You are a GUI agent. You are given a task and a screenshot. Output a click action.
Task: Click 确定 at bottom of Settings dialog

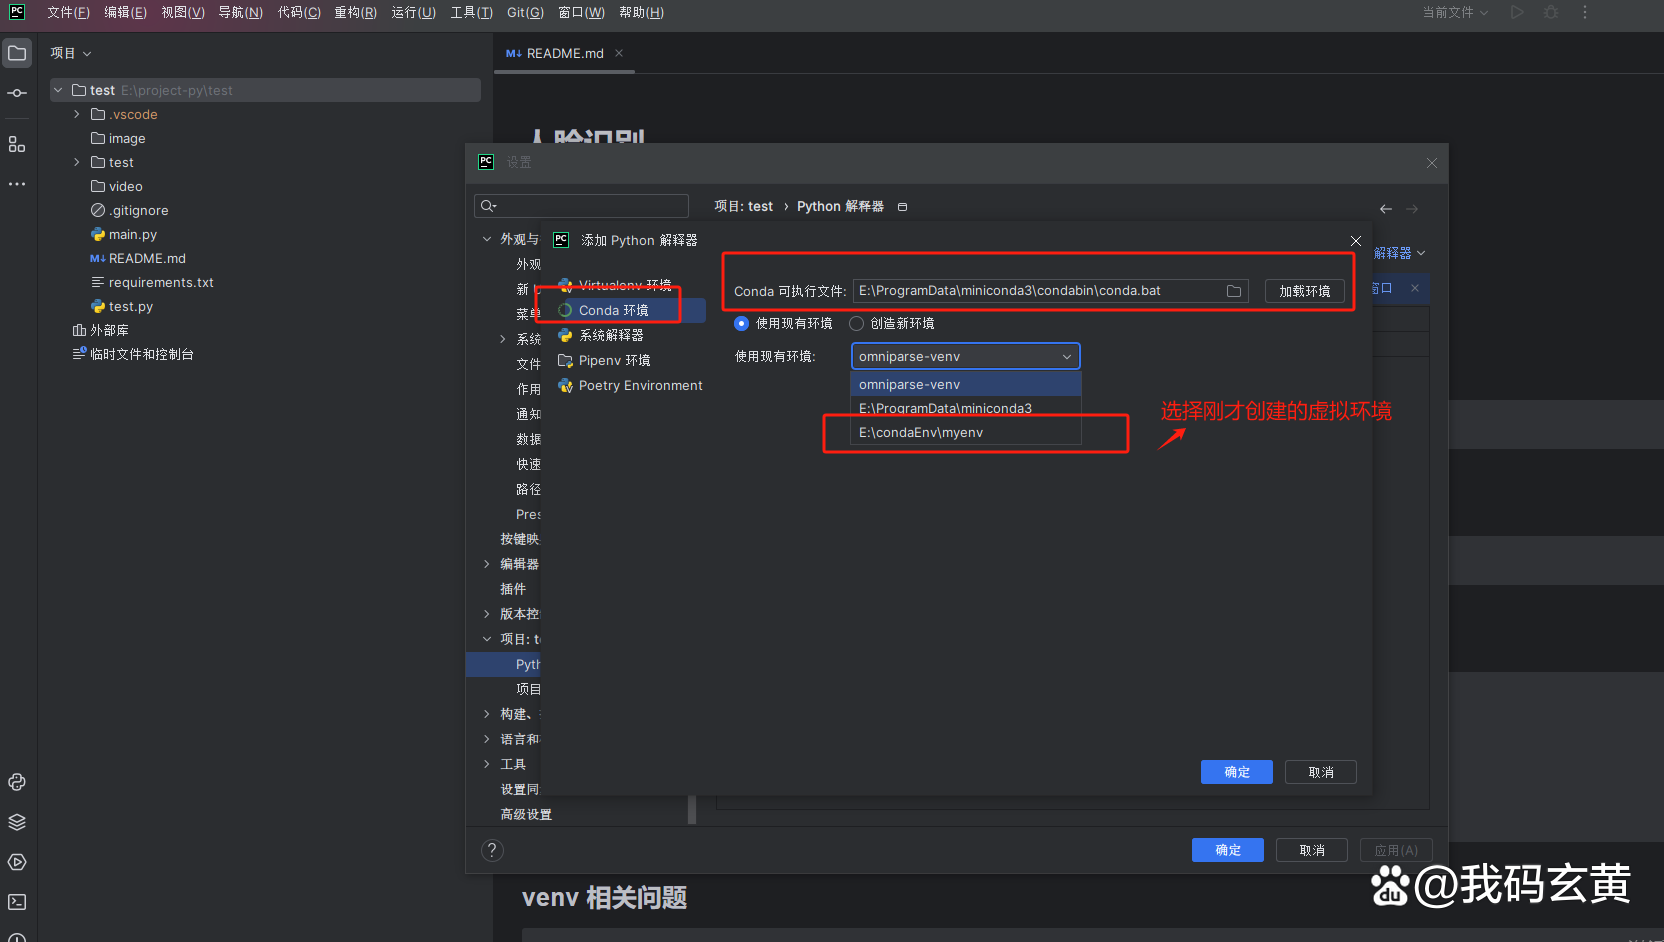tap(1228, 850)
